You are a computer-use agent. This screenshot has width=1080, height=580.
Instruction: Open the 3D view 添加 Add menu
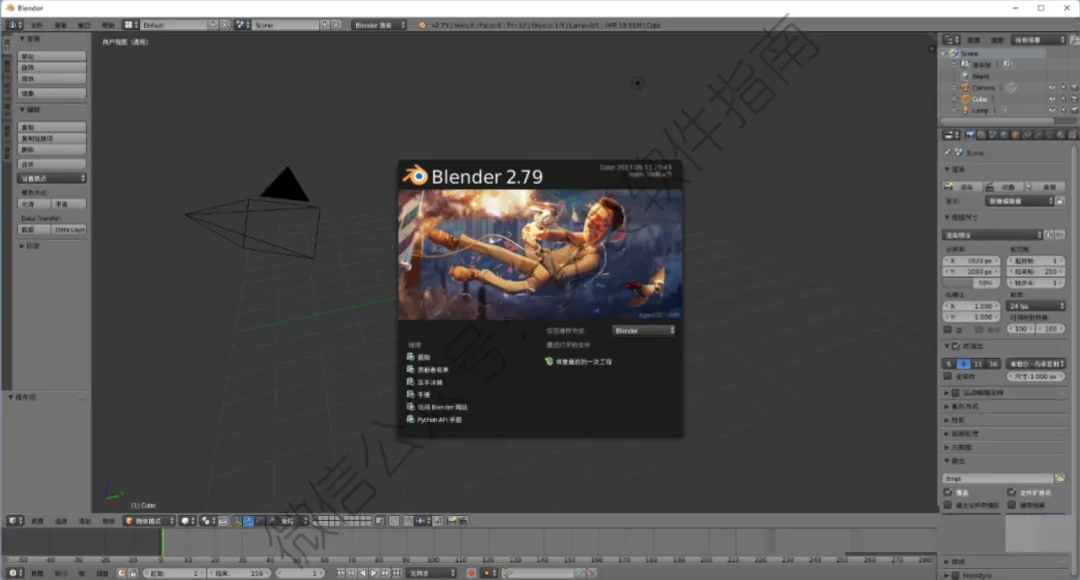[85, 521]
